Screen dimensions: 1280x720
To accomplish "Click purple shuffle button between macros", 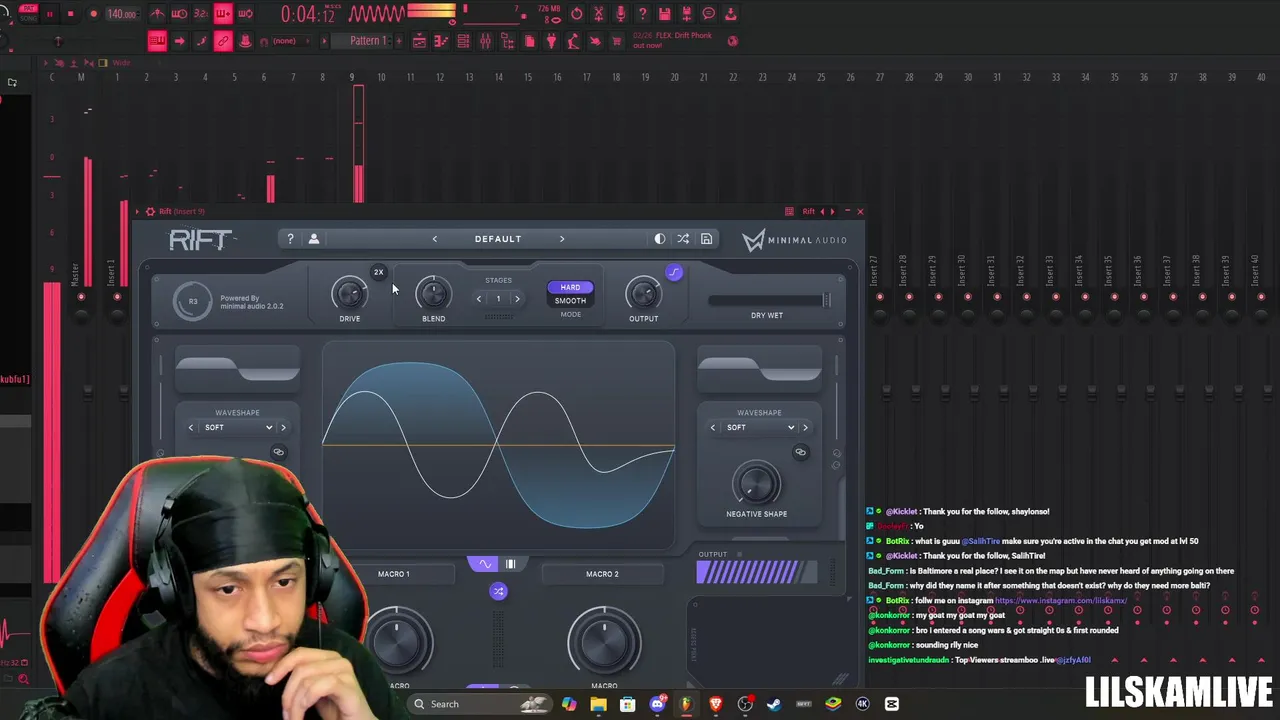I will pos(498,591).
